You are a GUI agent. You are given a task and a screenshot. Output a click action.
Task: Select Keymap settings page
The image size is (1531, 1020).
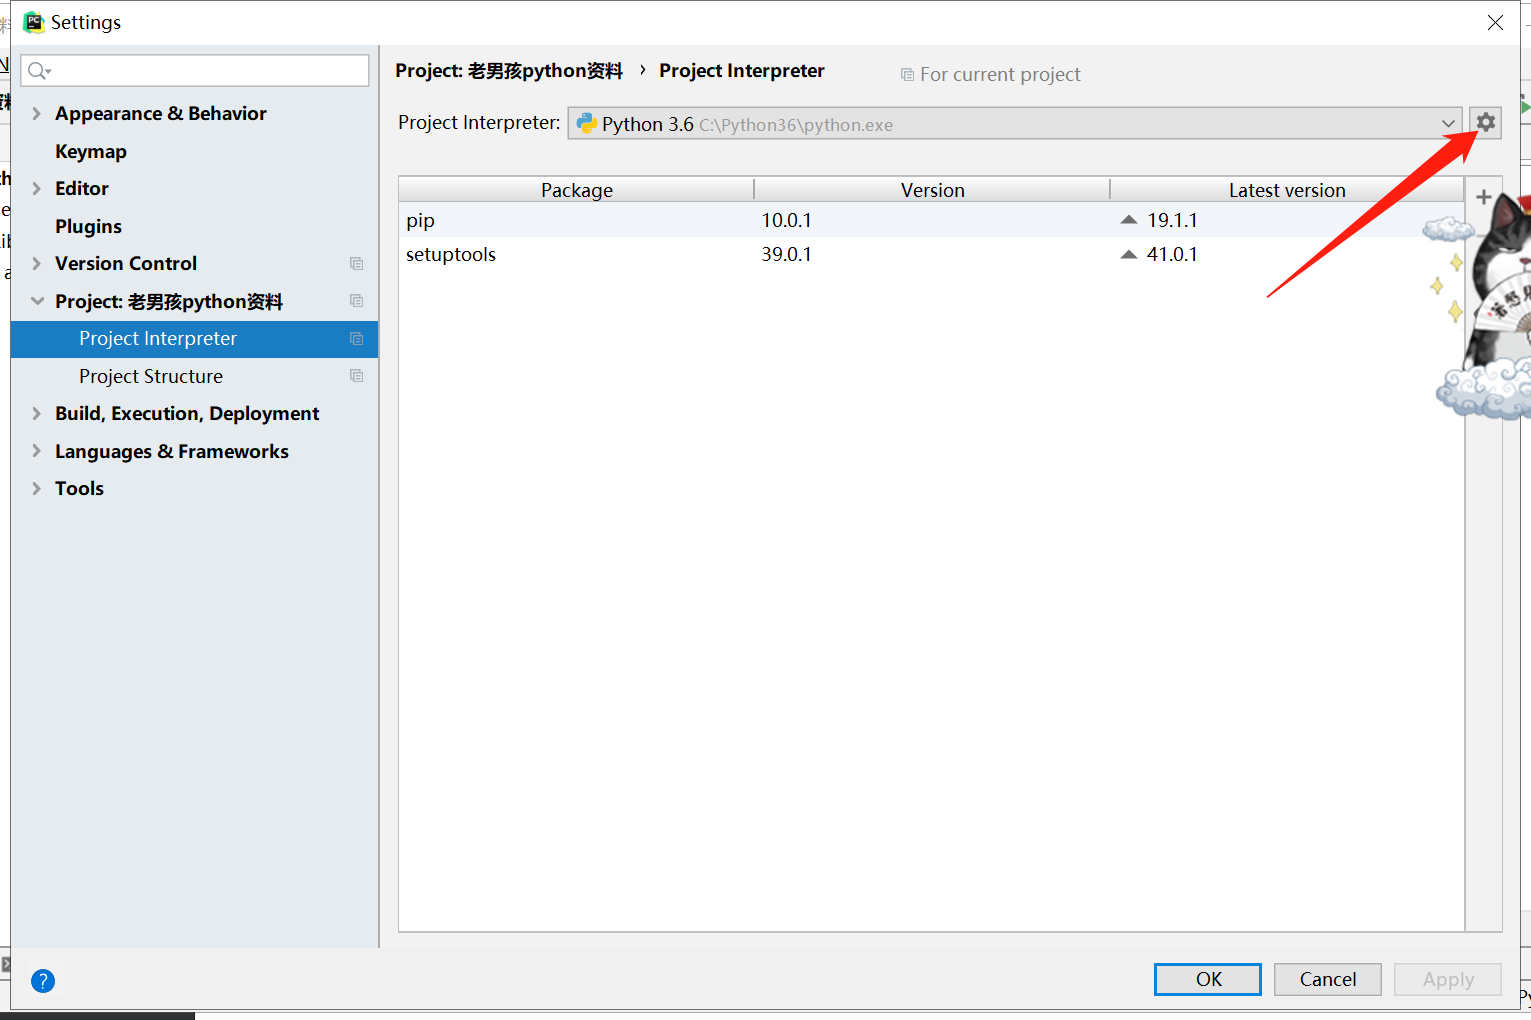coord(91,152)
